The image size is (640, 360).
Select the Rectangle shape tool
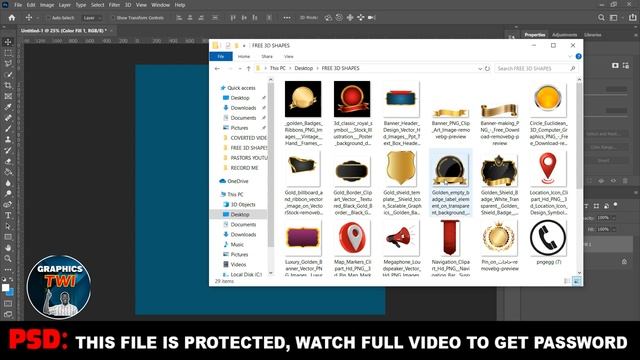8,237
